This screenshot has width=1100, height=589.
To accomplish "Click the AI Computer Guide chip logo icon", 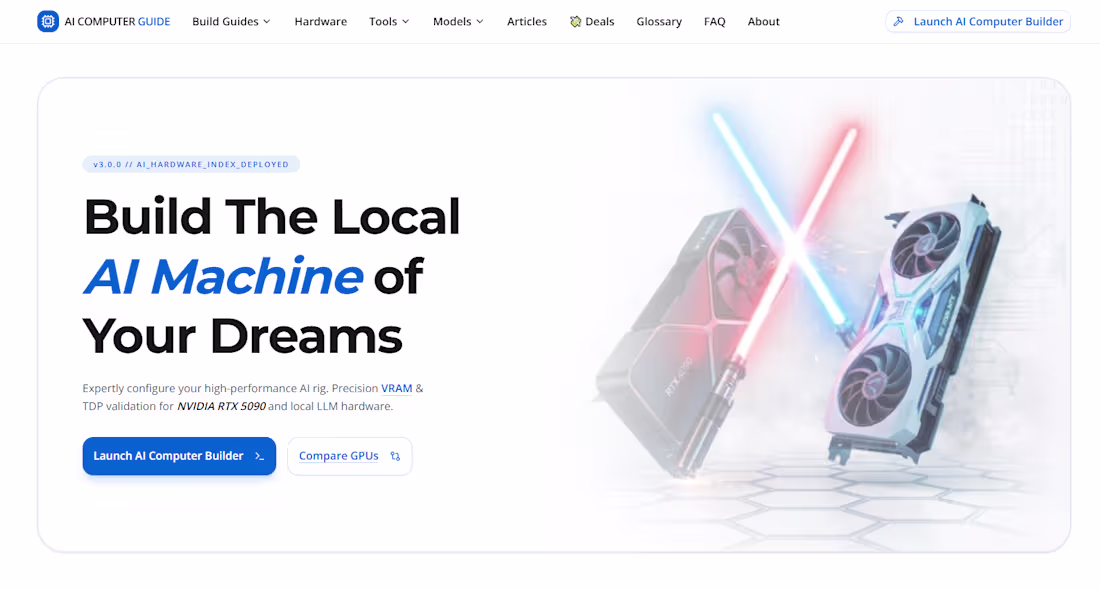I will click(48, 21).
